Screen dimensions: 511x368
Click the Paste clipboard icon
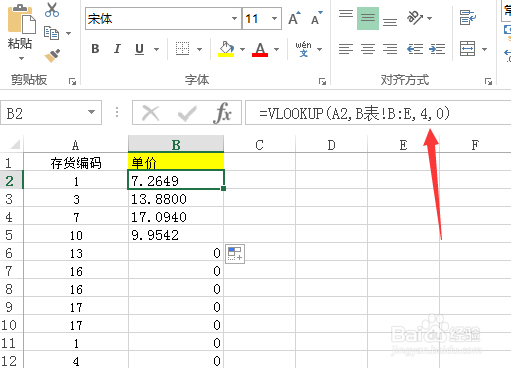tap(21, 19)
